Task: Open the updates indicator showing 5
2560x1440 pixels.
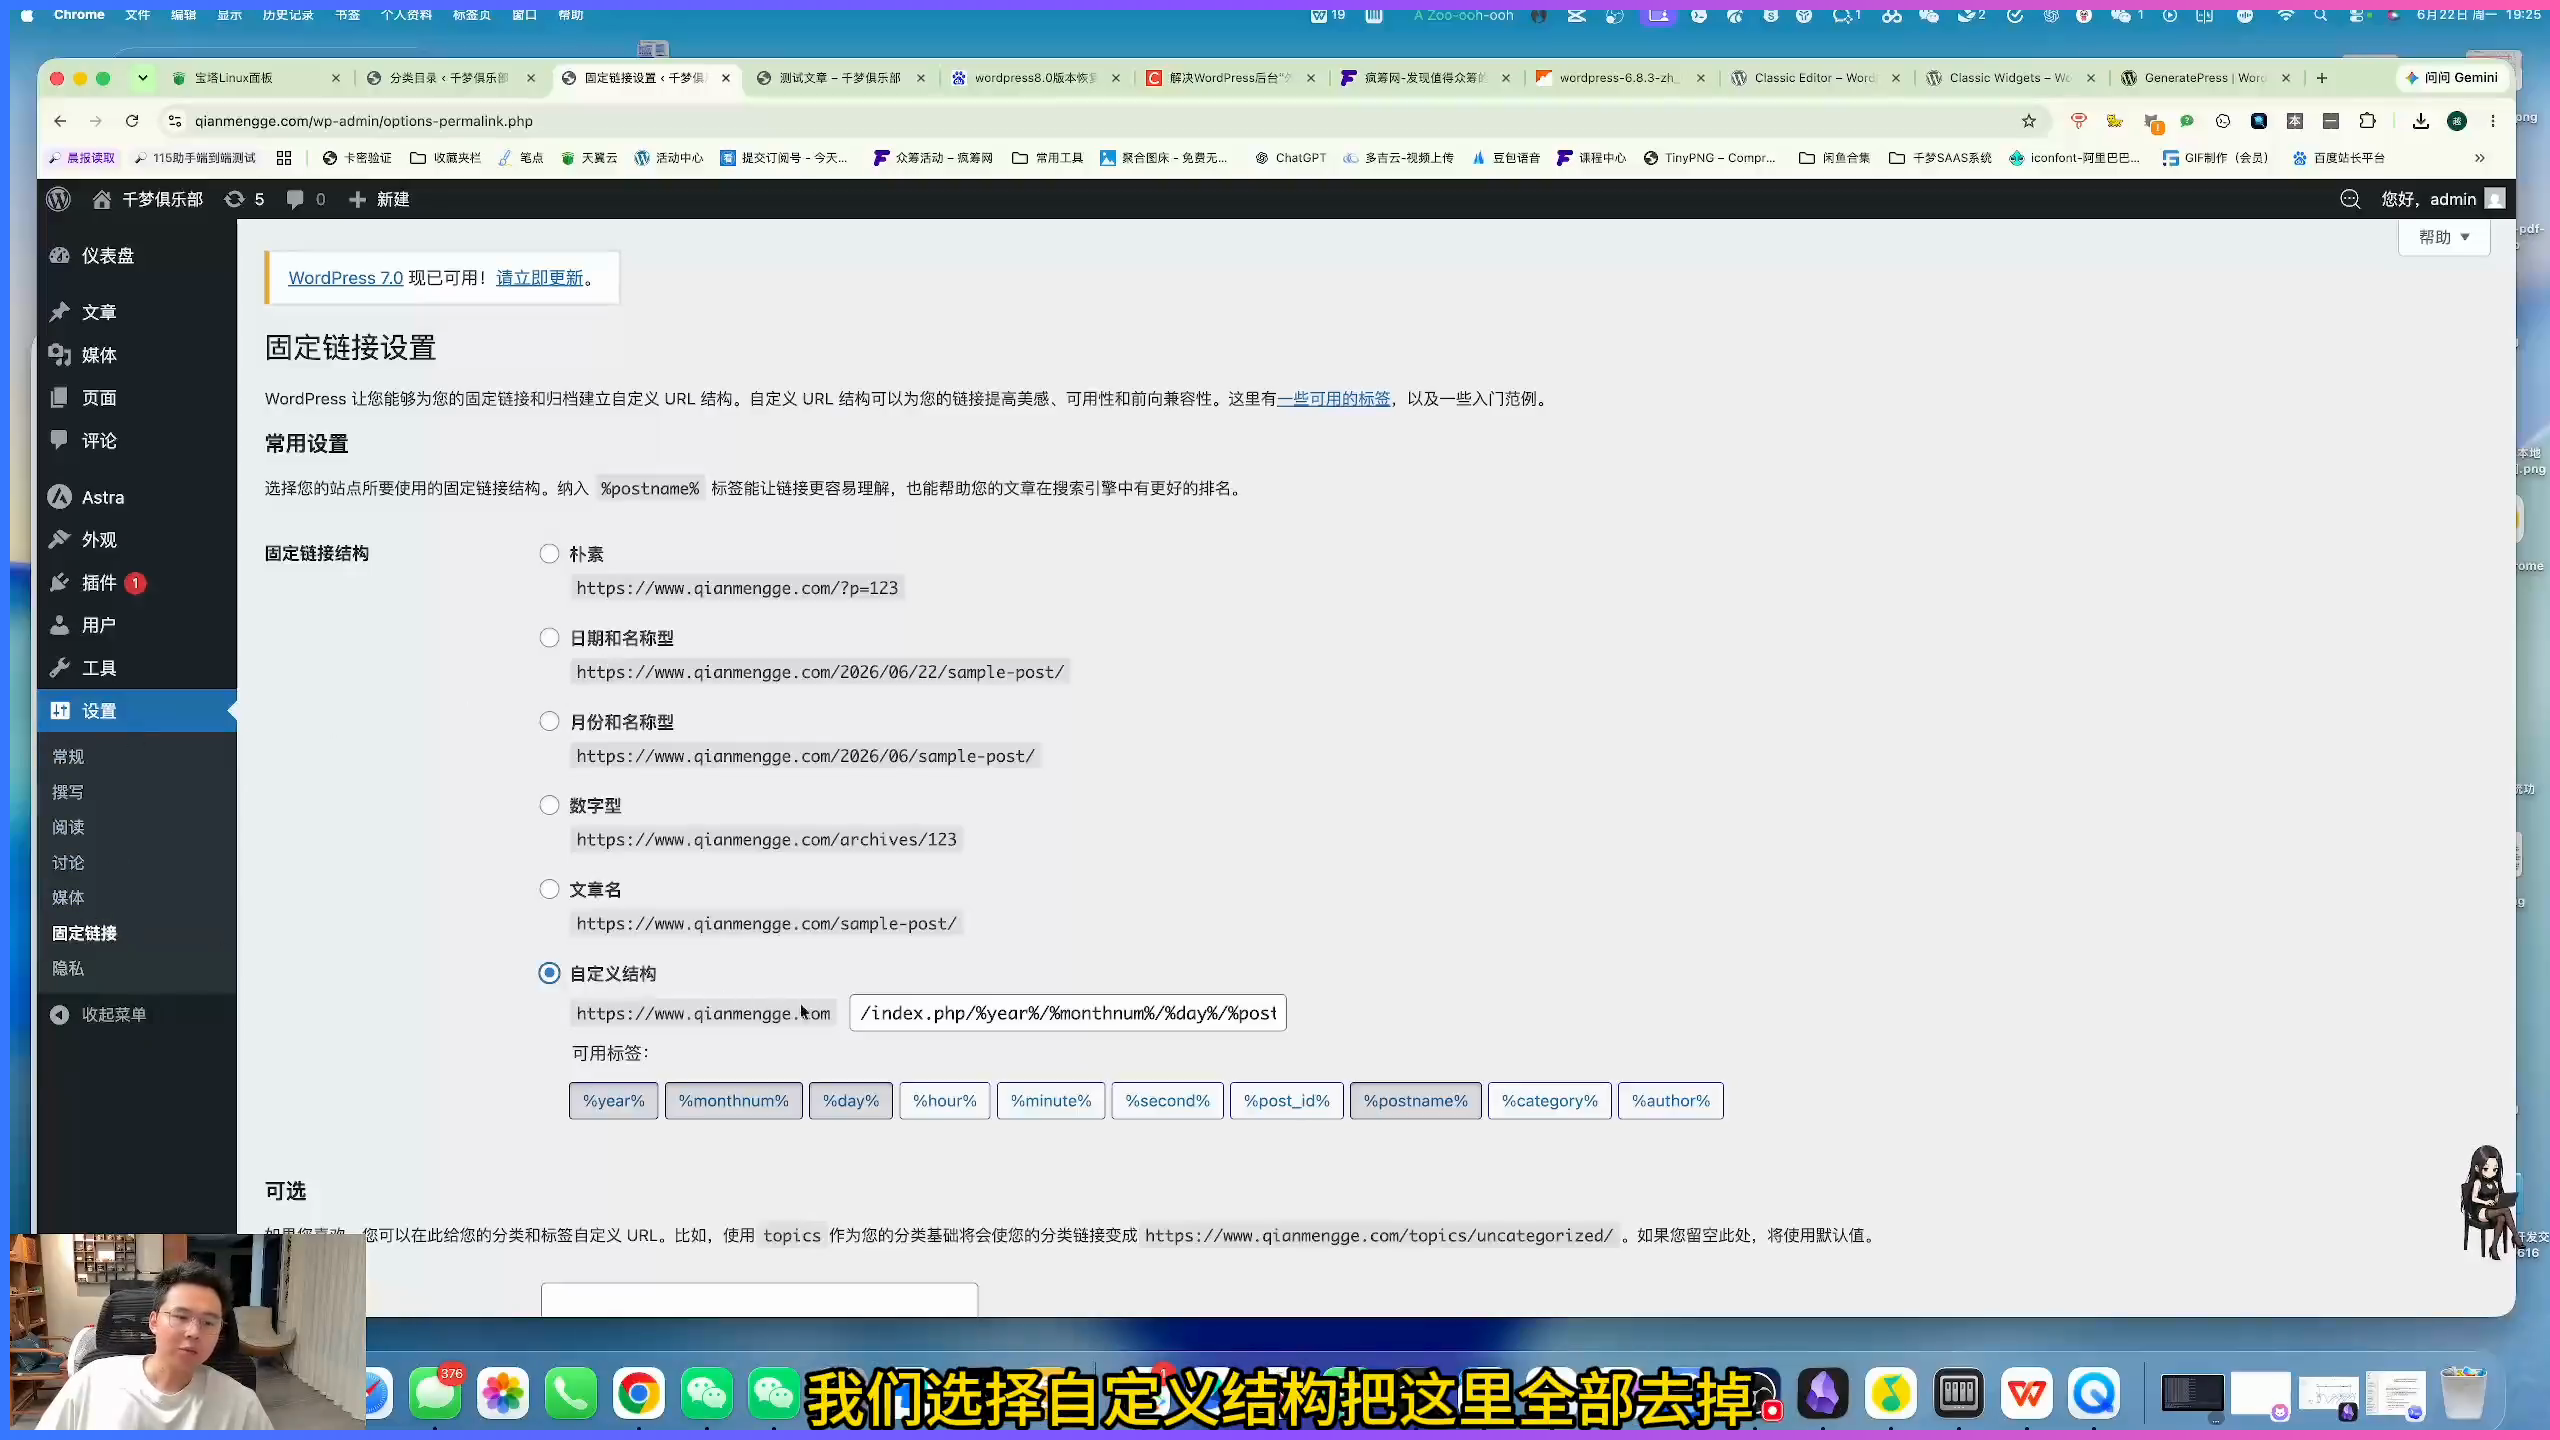Action: [245, 199]
